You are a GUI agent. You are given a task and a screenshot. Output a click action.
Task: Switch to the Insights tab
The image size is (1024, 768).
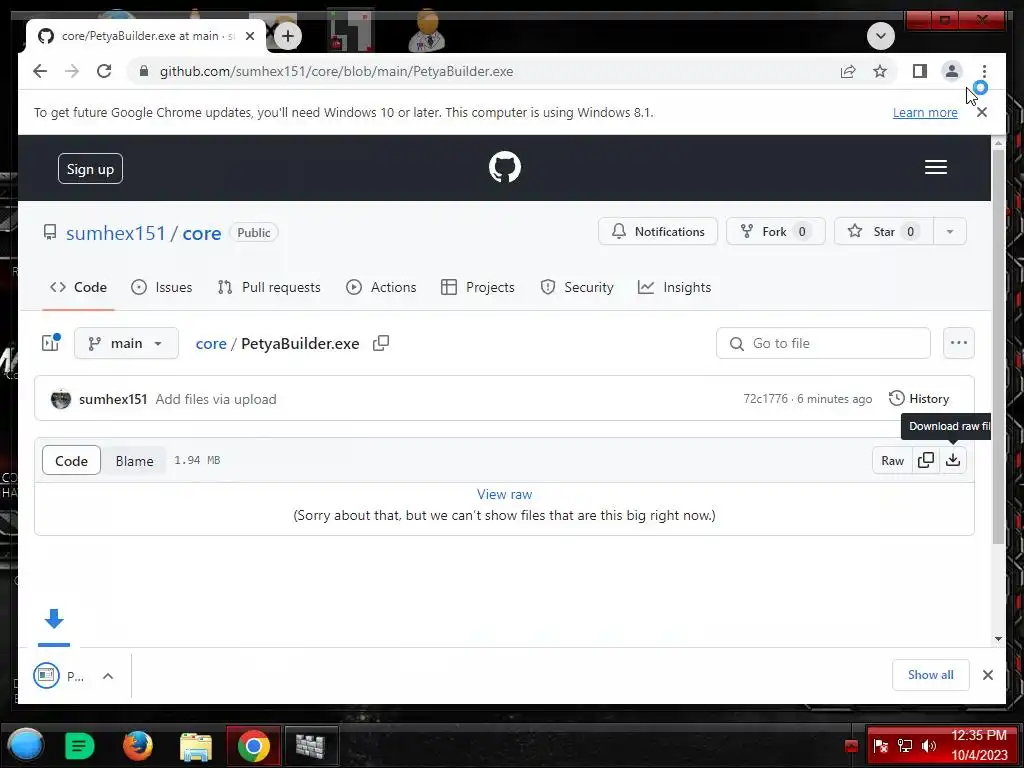(x=674, y=287)
